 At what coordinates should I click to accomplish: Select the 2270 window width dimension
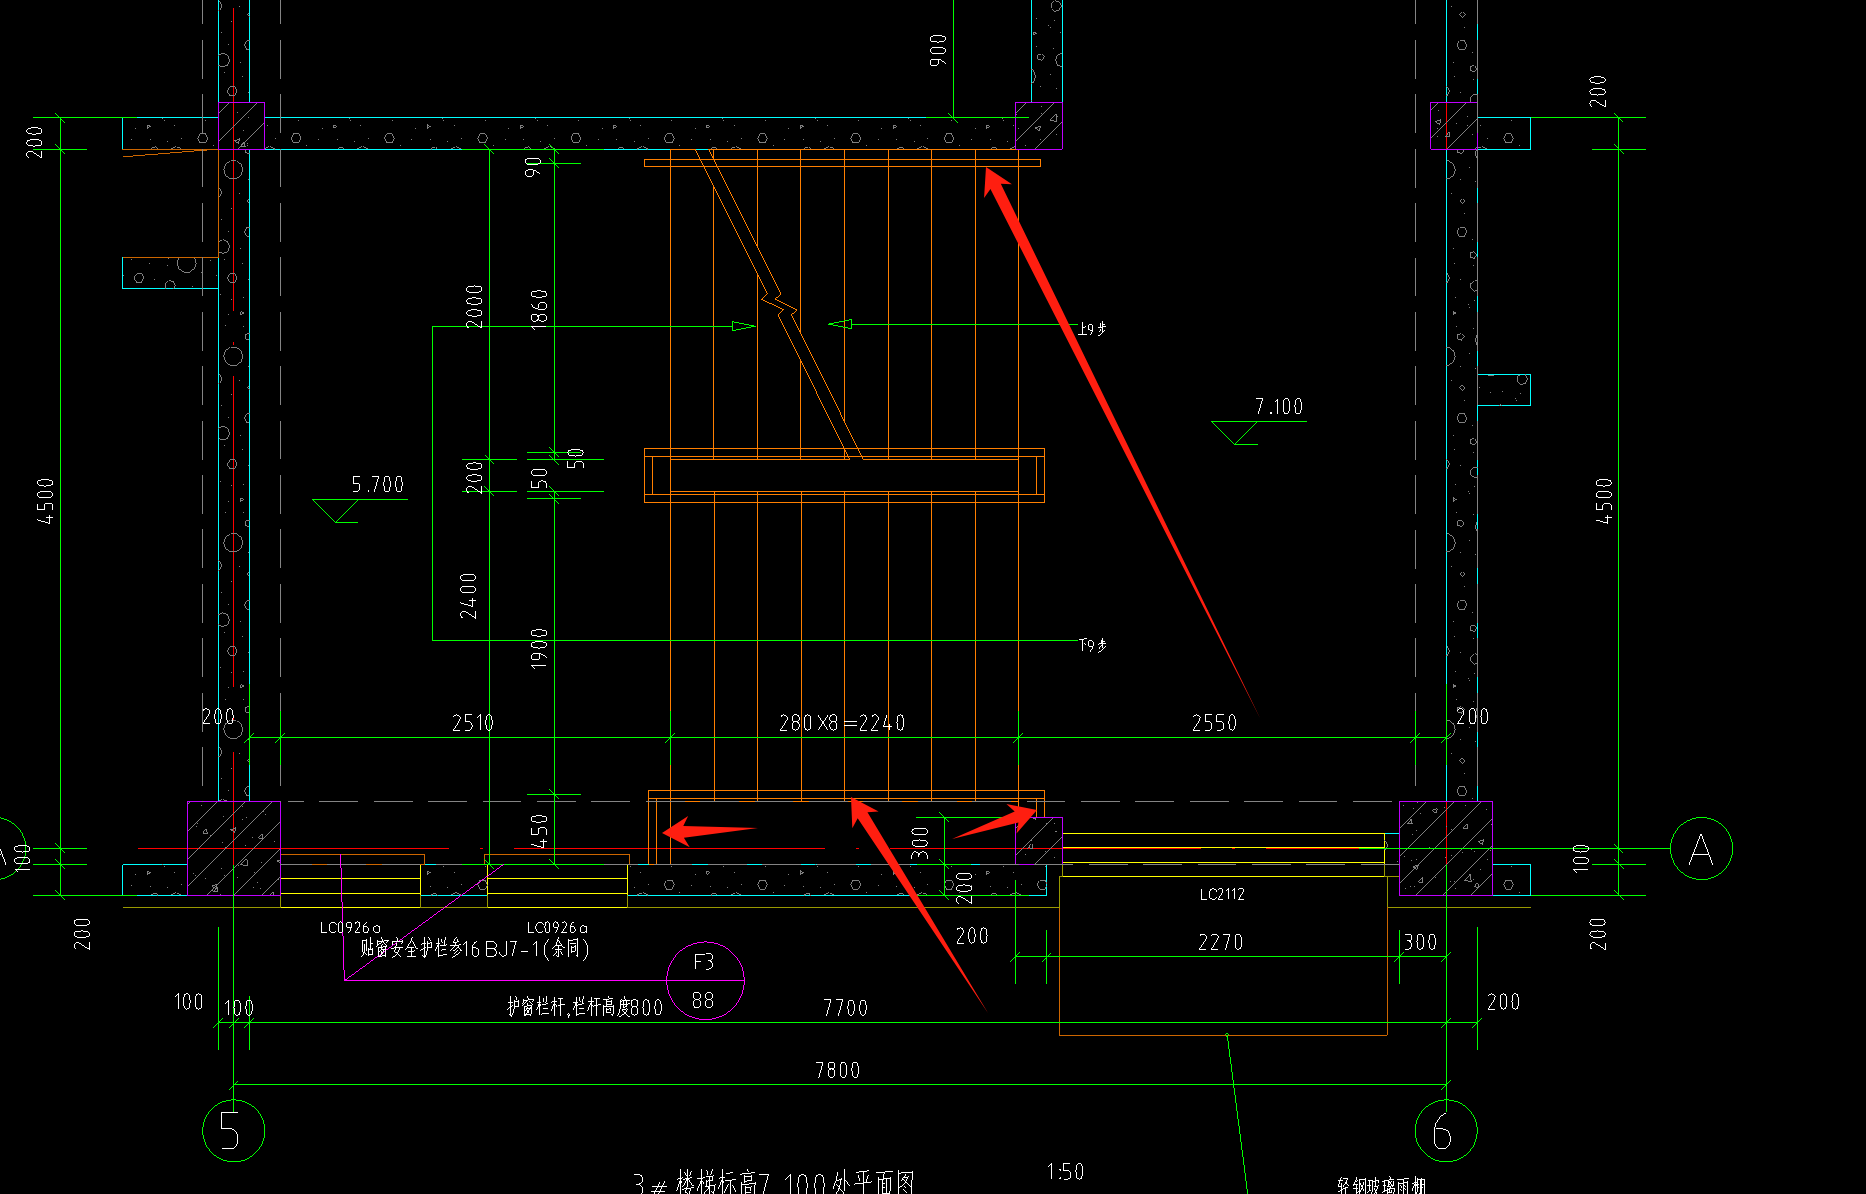(x=1220, y=942)
